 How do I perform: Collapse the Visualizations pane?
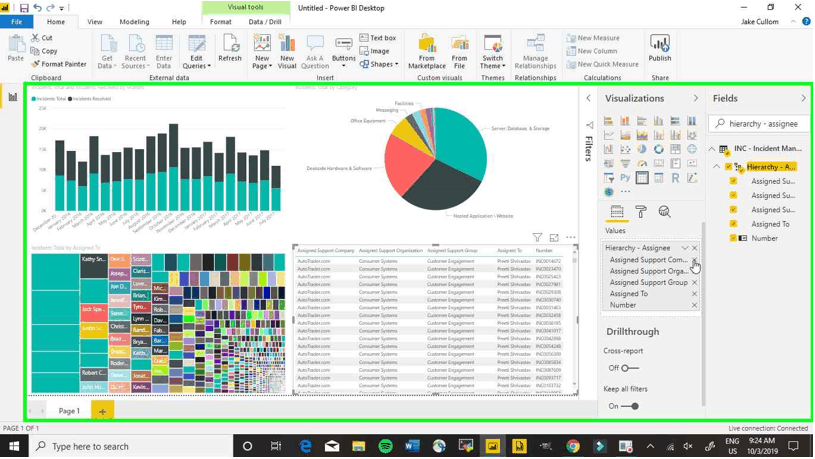(696, 98)
